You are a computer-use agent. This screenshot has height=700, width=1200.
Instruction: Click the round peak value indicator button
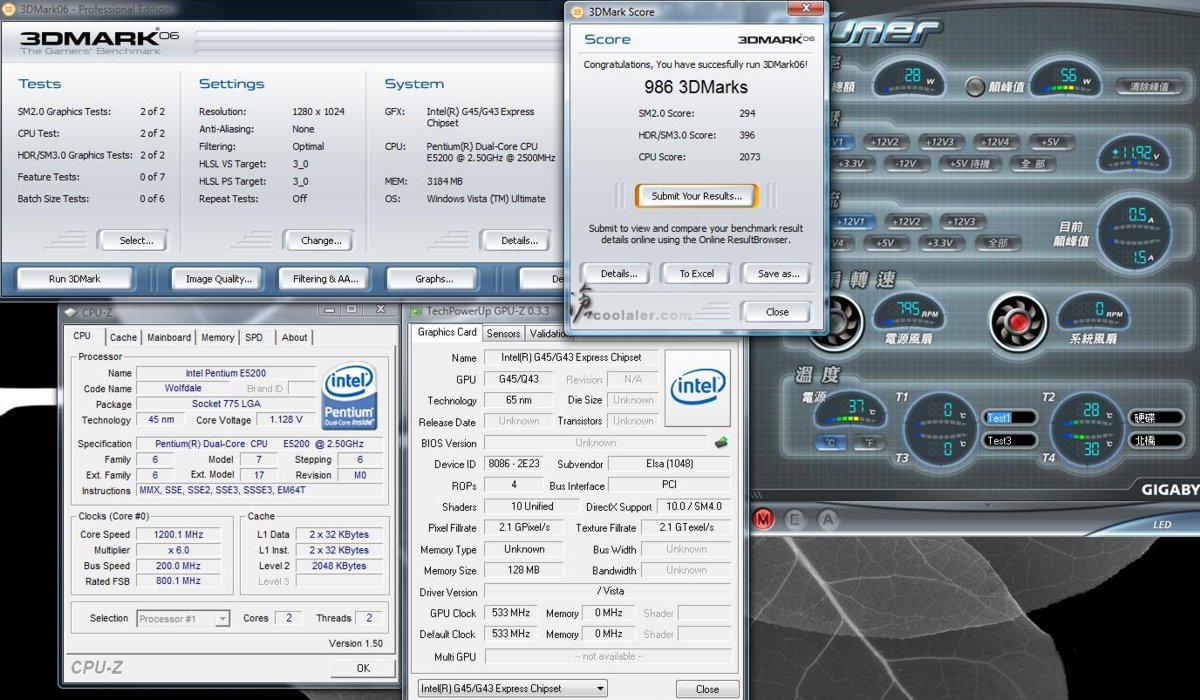pyautogui.click(x=975, y=86)
